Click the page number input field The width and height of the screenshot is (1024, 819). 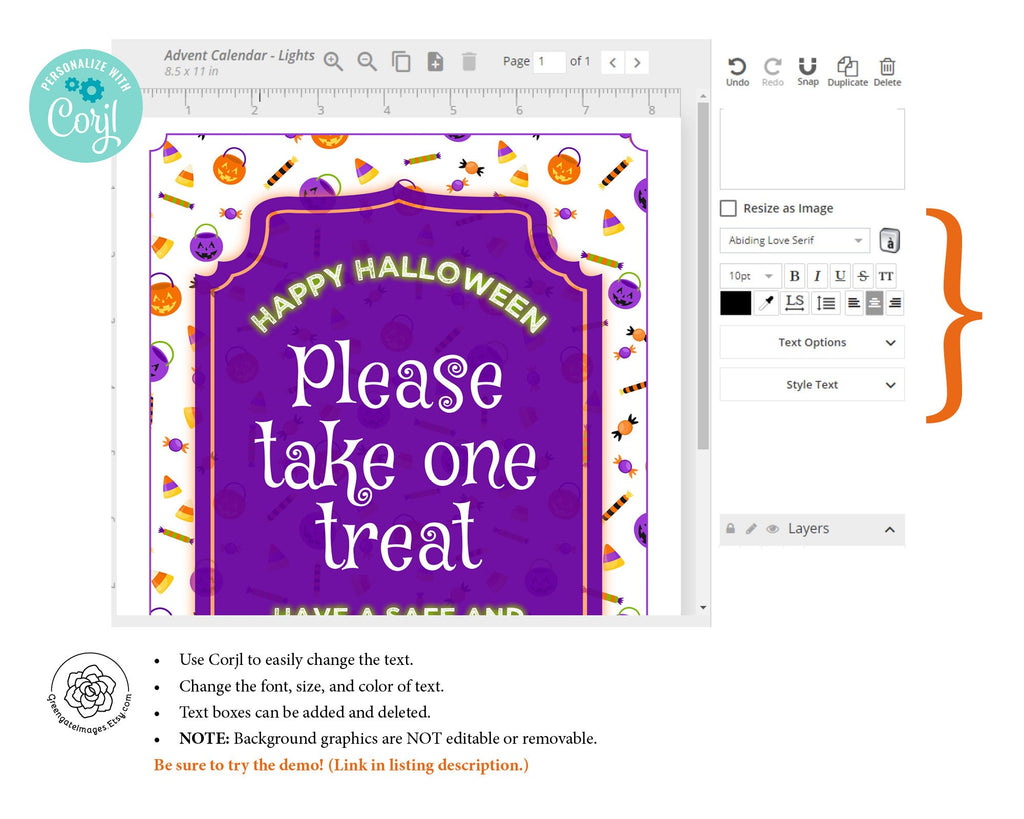point(549,62)
